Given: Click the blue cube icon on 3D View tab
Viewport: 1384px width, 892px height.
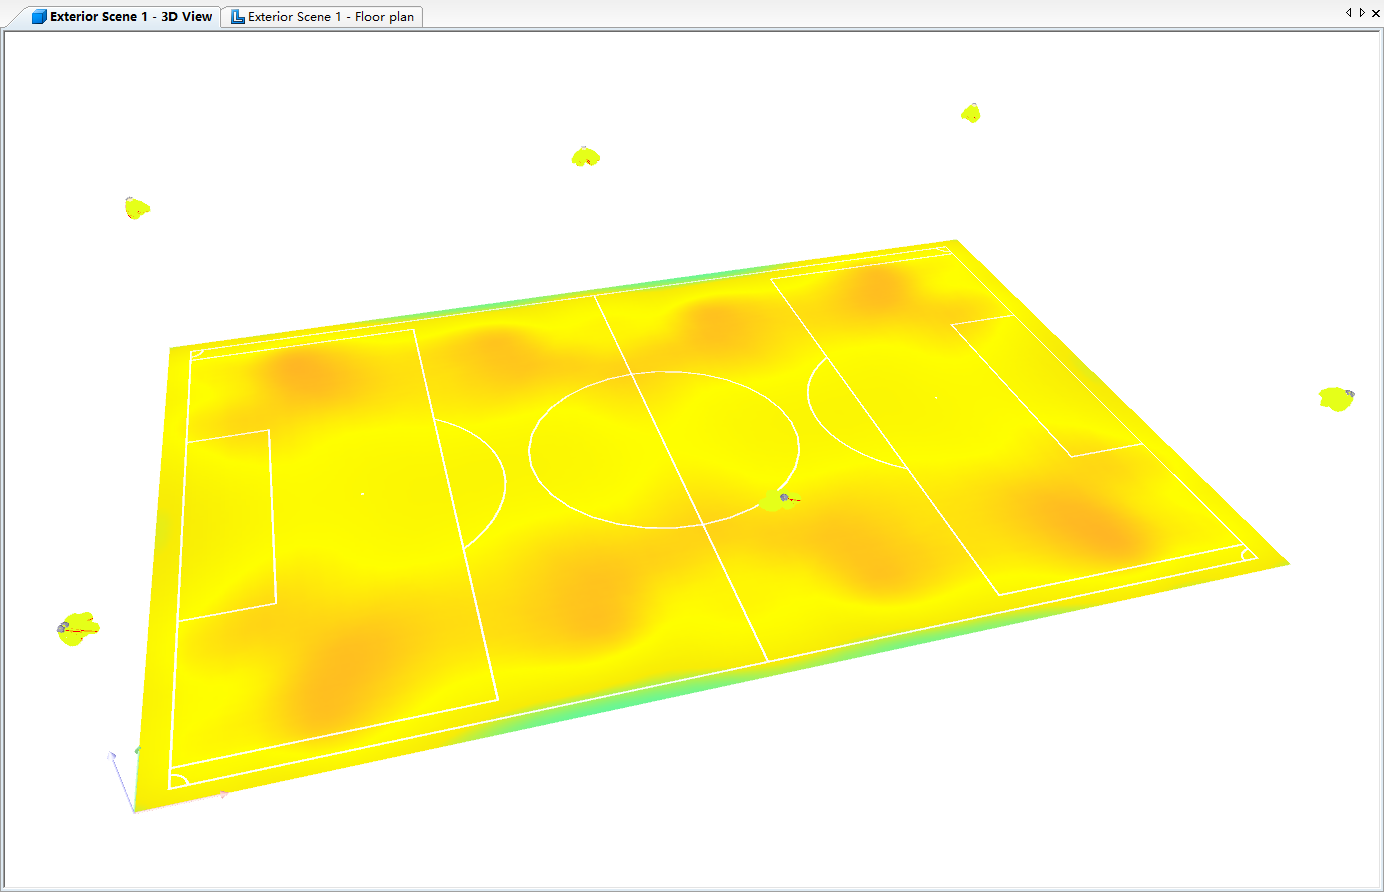Looking at the screenshot, I should pos(39,17).
